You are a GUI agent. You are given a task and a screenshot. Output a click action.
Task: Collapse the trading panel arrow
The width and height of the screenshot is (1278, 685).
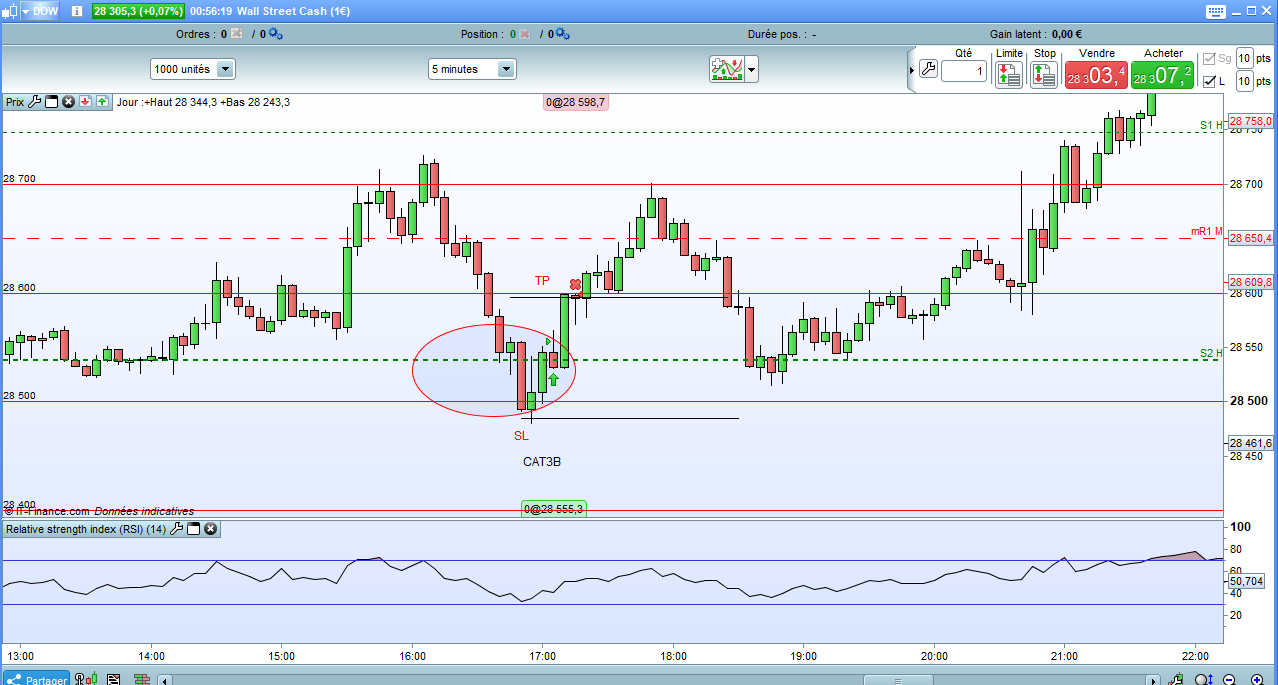[x=911, y=70]
